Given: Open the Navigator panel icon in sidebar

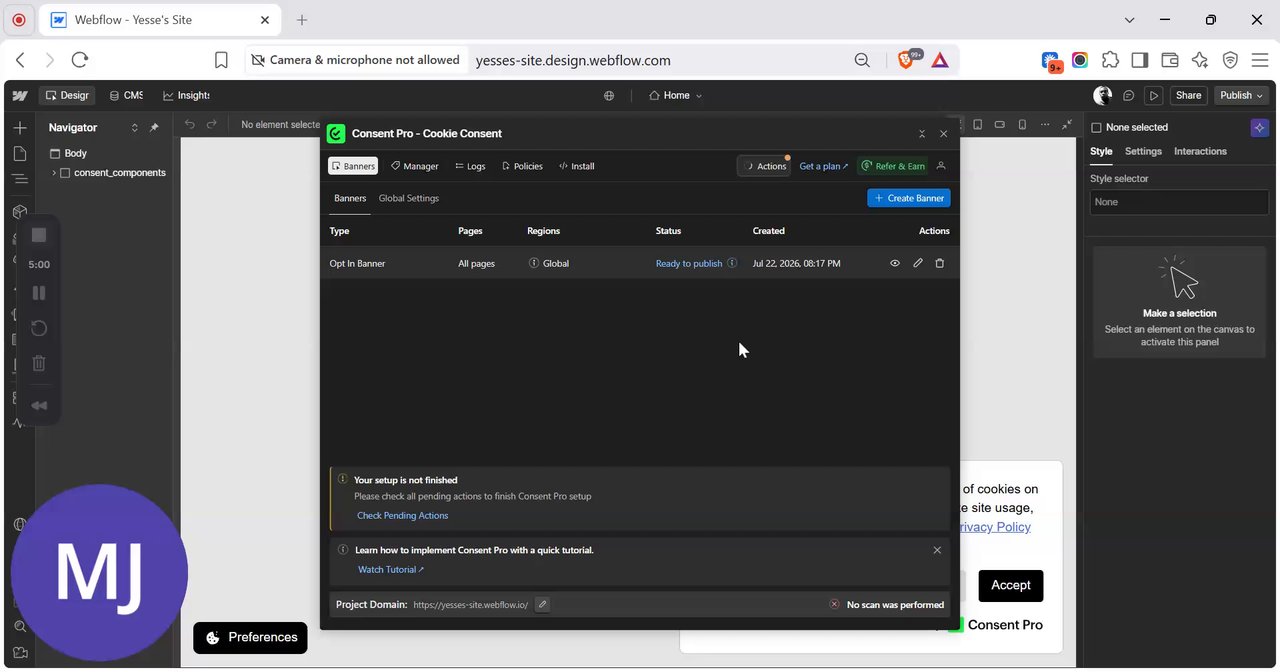Looking at the screenshot, I should pos(20,179).
